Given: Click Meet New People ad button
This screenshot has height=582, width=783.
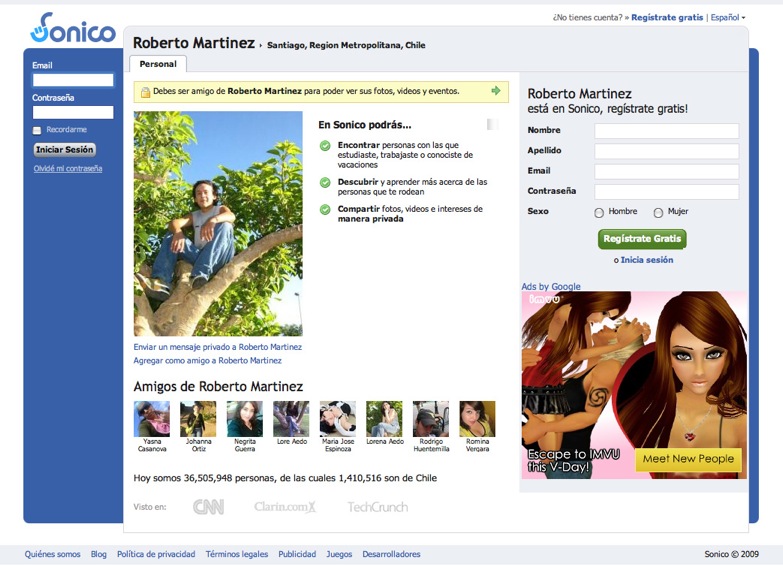Looking at the screenshot, I should pos(688,459).
